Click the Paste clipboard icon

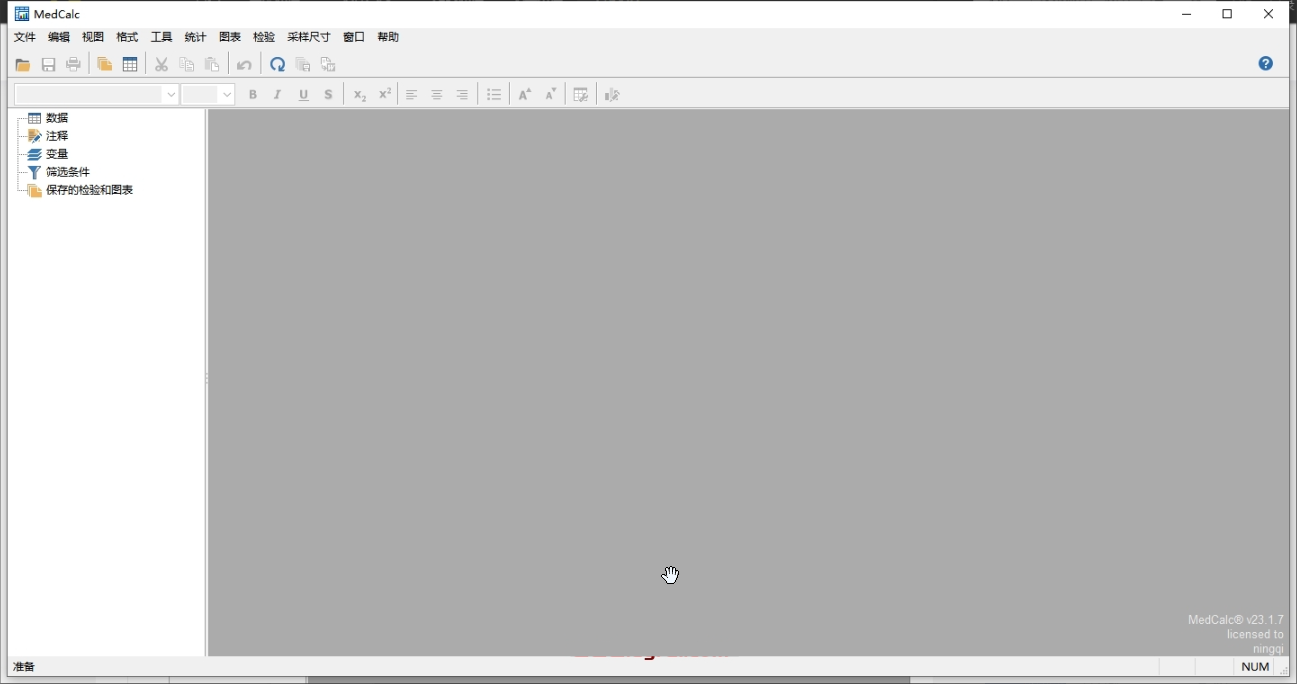click(212, 64)
